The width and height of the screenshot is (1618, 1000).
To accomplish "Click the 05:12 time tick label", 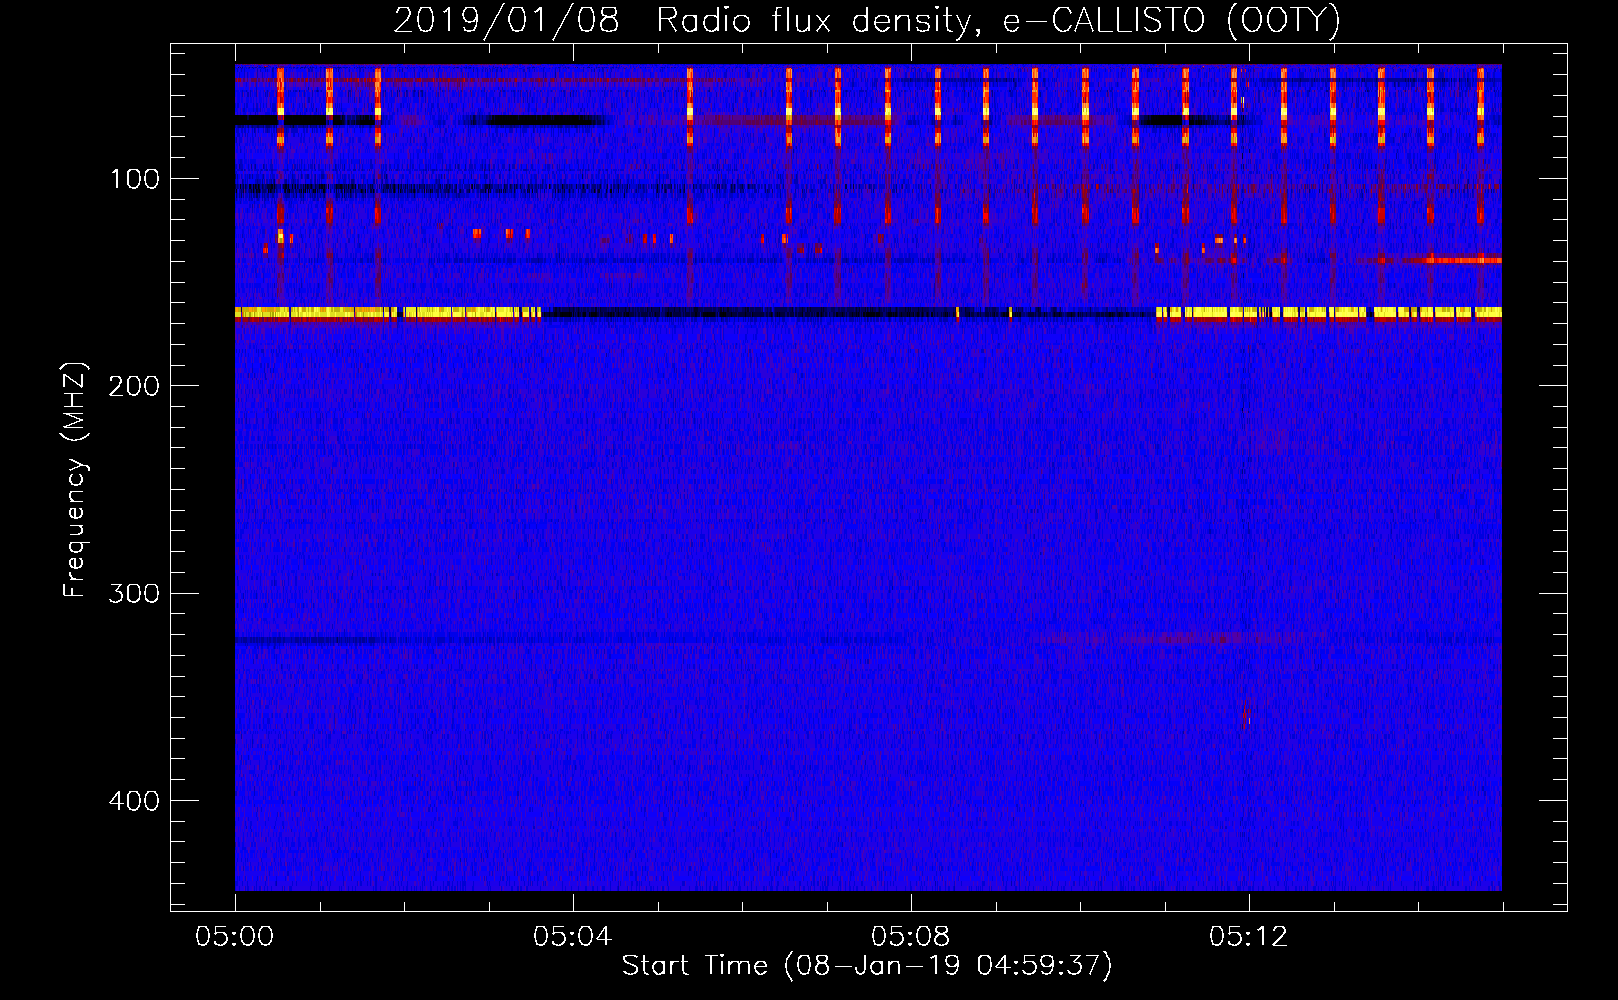I will (x=1249, y=937).
